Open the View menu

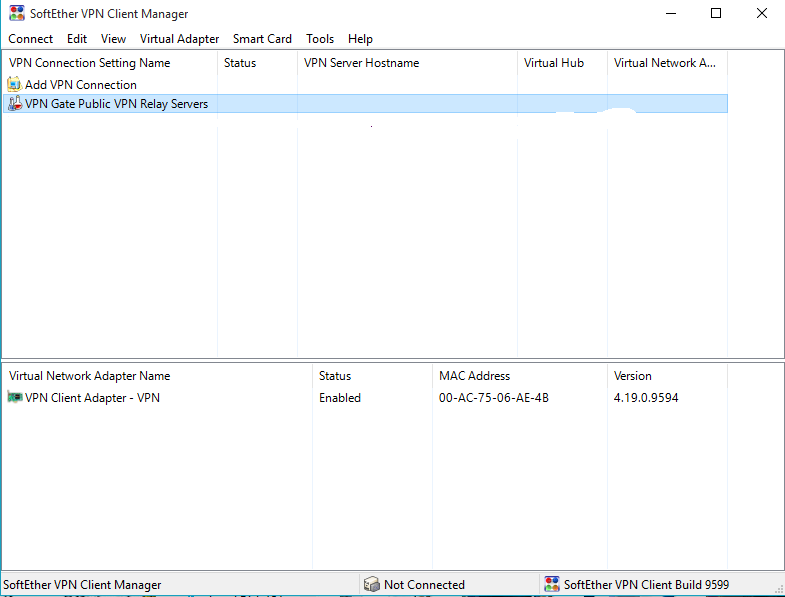coord(113,39)
